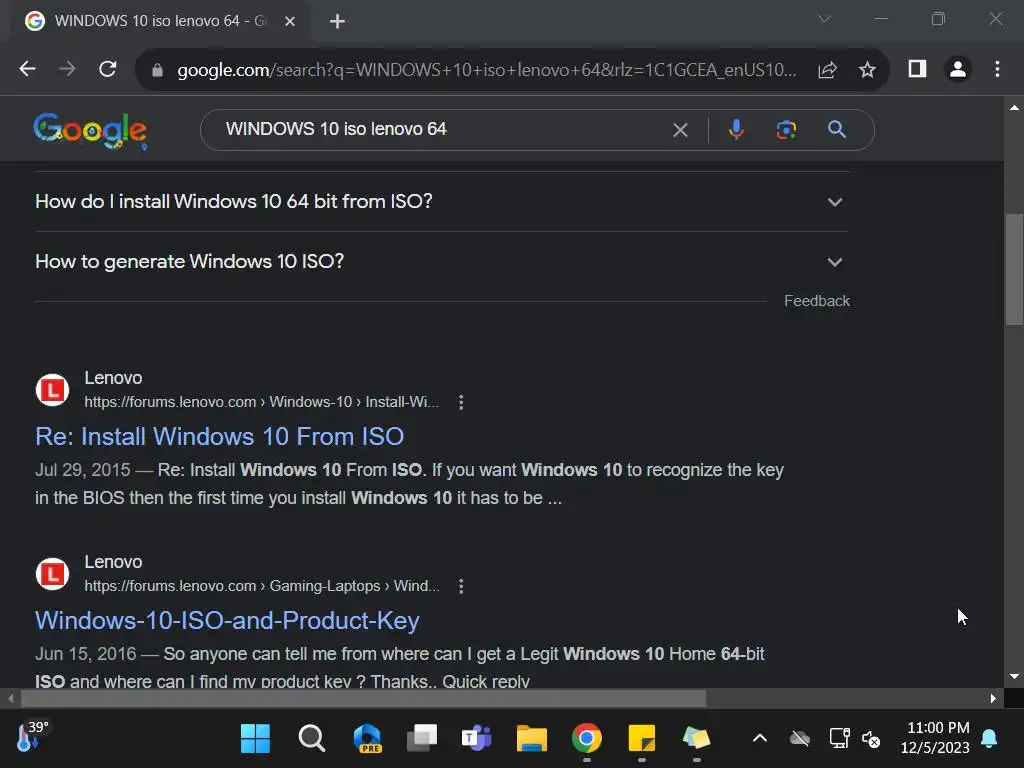The image size is (1024, 768).
Task: Open "Windows-10-ISO-and-Product-Key" result
Action: [x=227, y=620]
